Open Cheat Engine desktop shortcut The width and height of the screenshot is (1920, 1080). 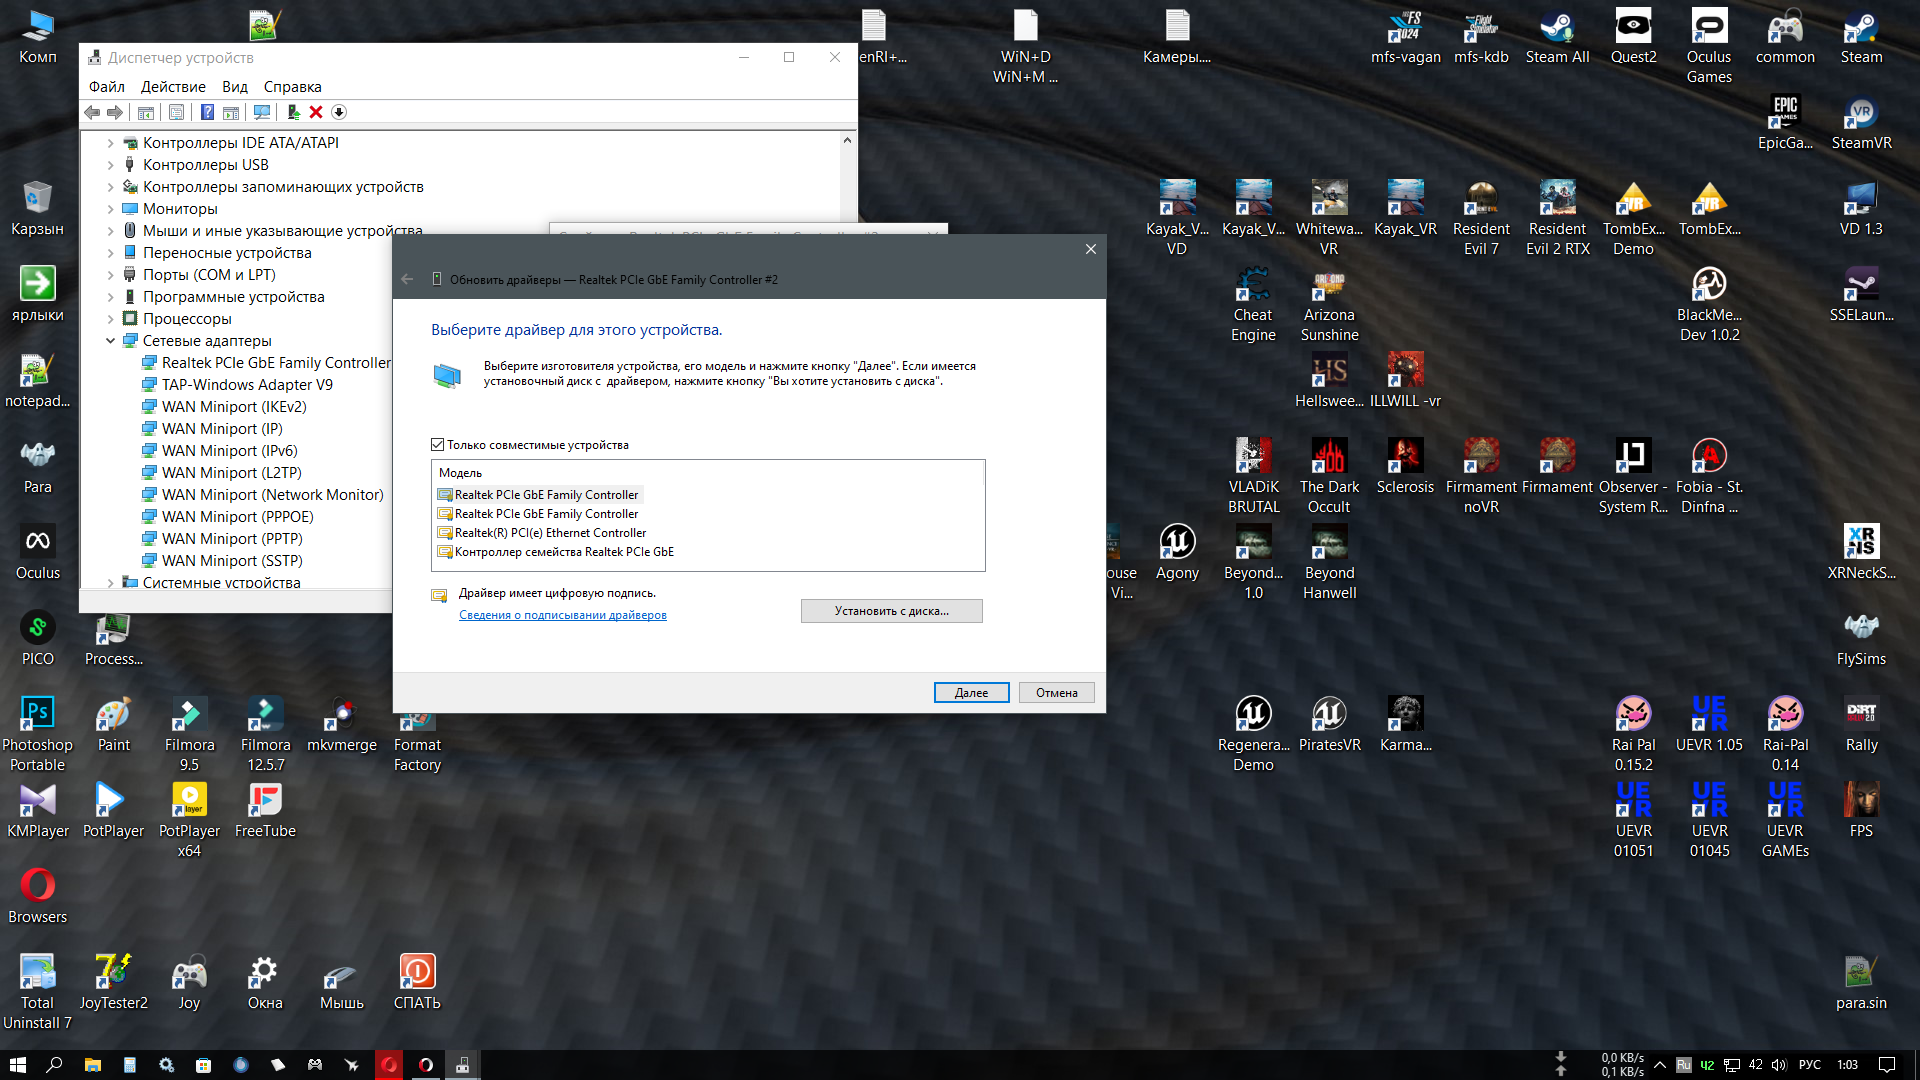point(1253,306)
